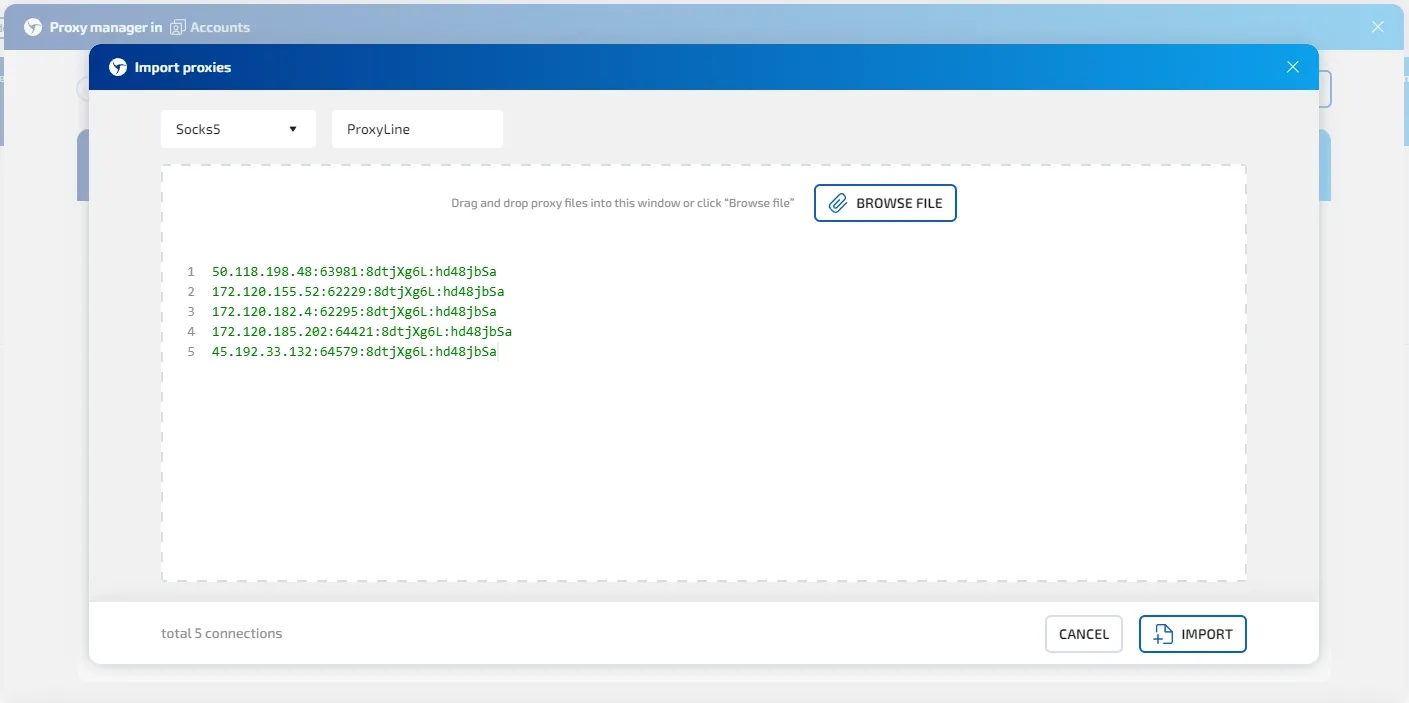
Task: Select the line with 172.120.182.4:62295
Action: (x=354, y=312)
